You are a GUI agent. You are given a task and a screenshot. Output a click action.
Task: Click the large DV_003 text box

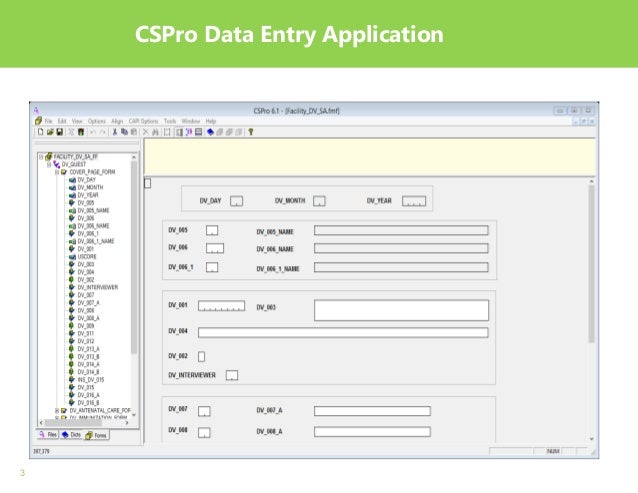401,310
